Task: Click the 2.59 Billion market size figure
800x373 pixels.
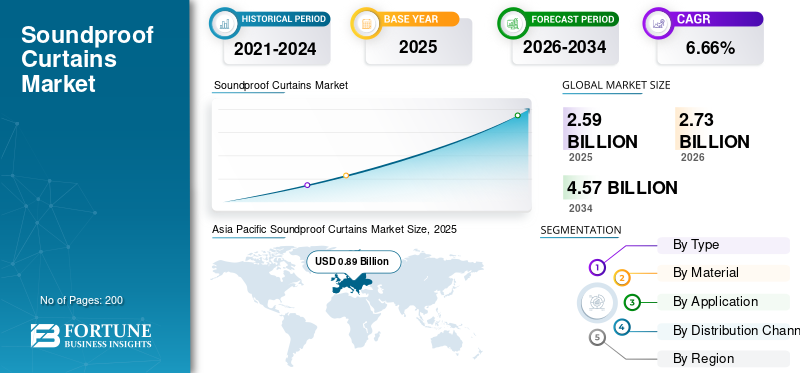Action: click(x=602, y=131)
